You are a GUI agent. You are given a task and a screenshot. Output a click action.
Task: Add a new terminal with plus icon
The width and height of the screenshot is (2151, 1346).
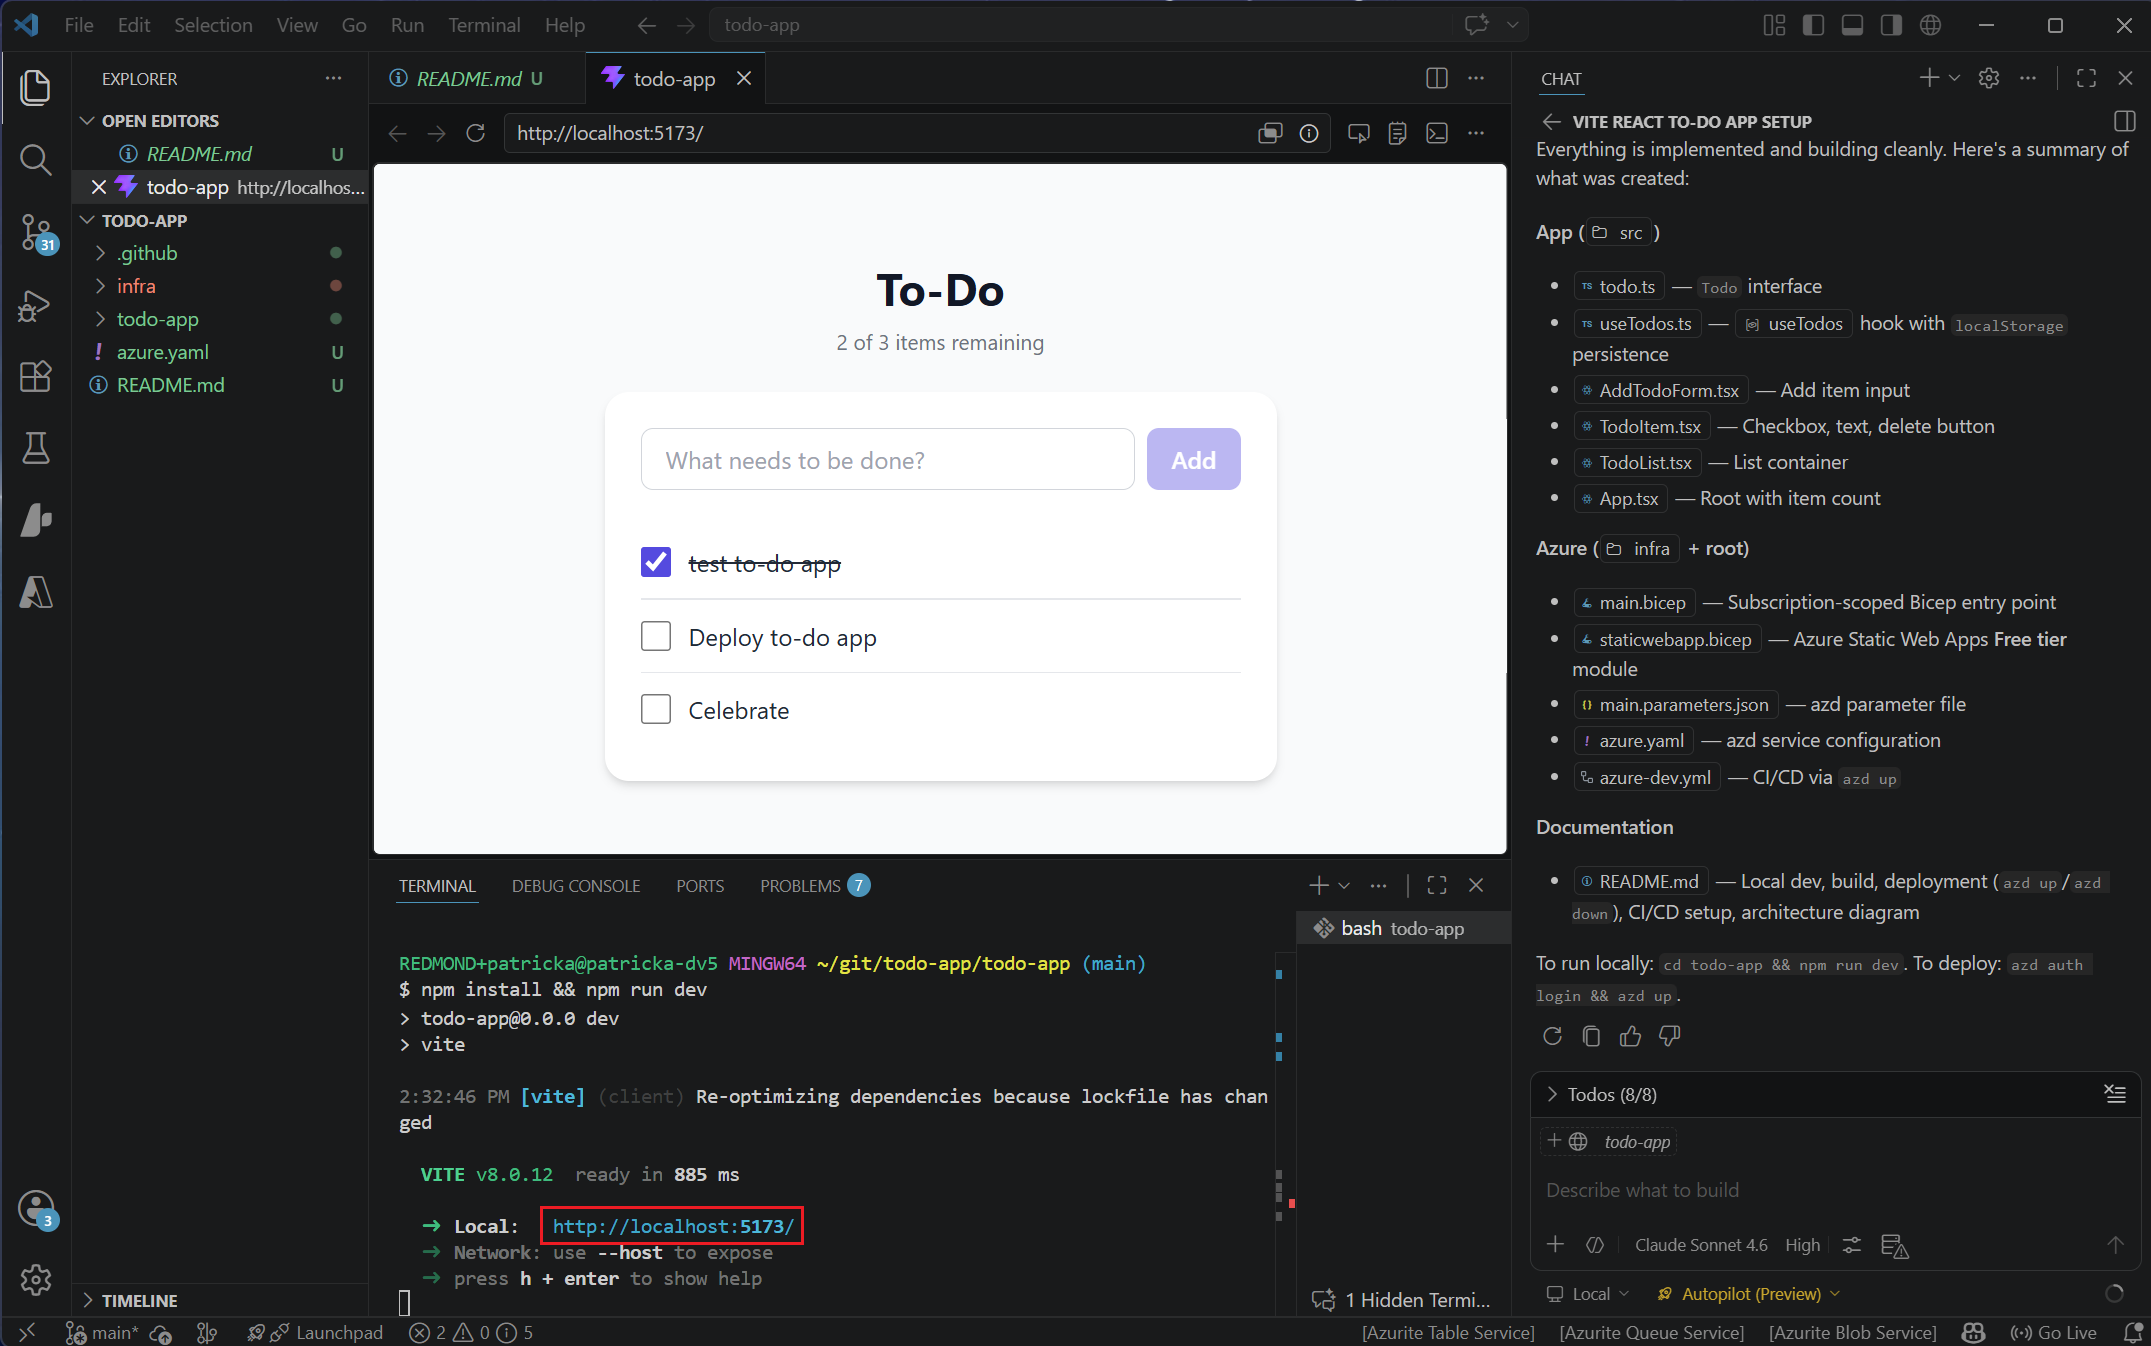[1319, 885]
